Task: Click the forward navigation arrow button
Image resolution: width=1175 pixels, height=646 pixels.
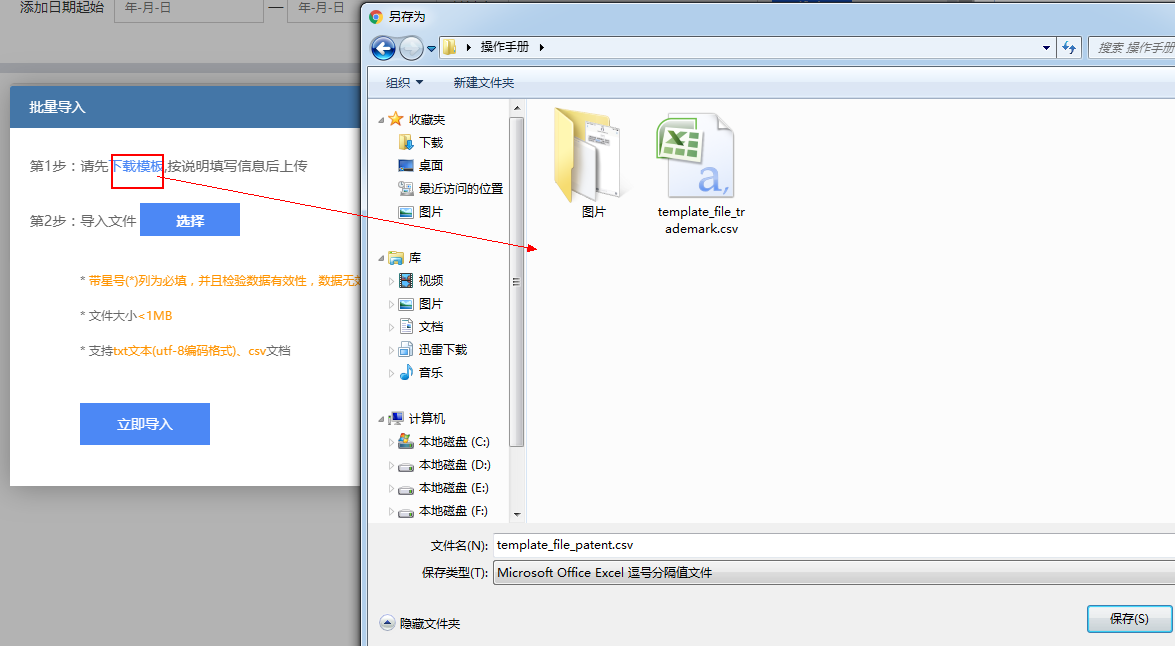Action: click(x=410, y=48)
